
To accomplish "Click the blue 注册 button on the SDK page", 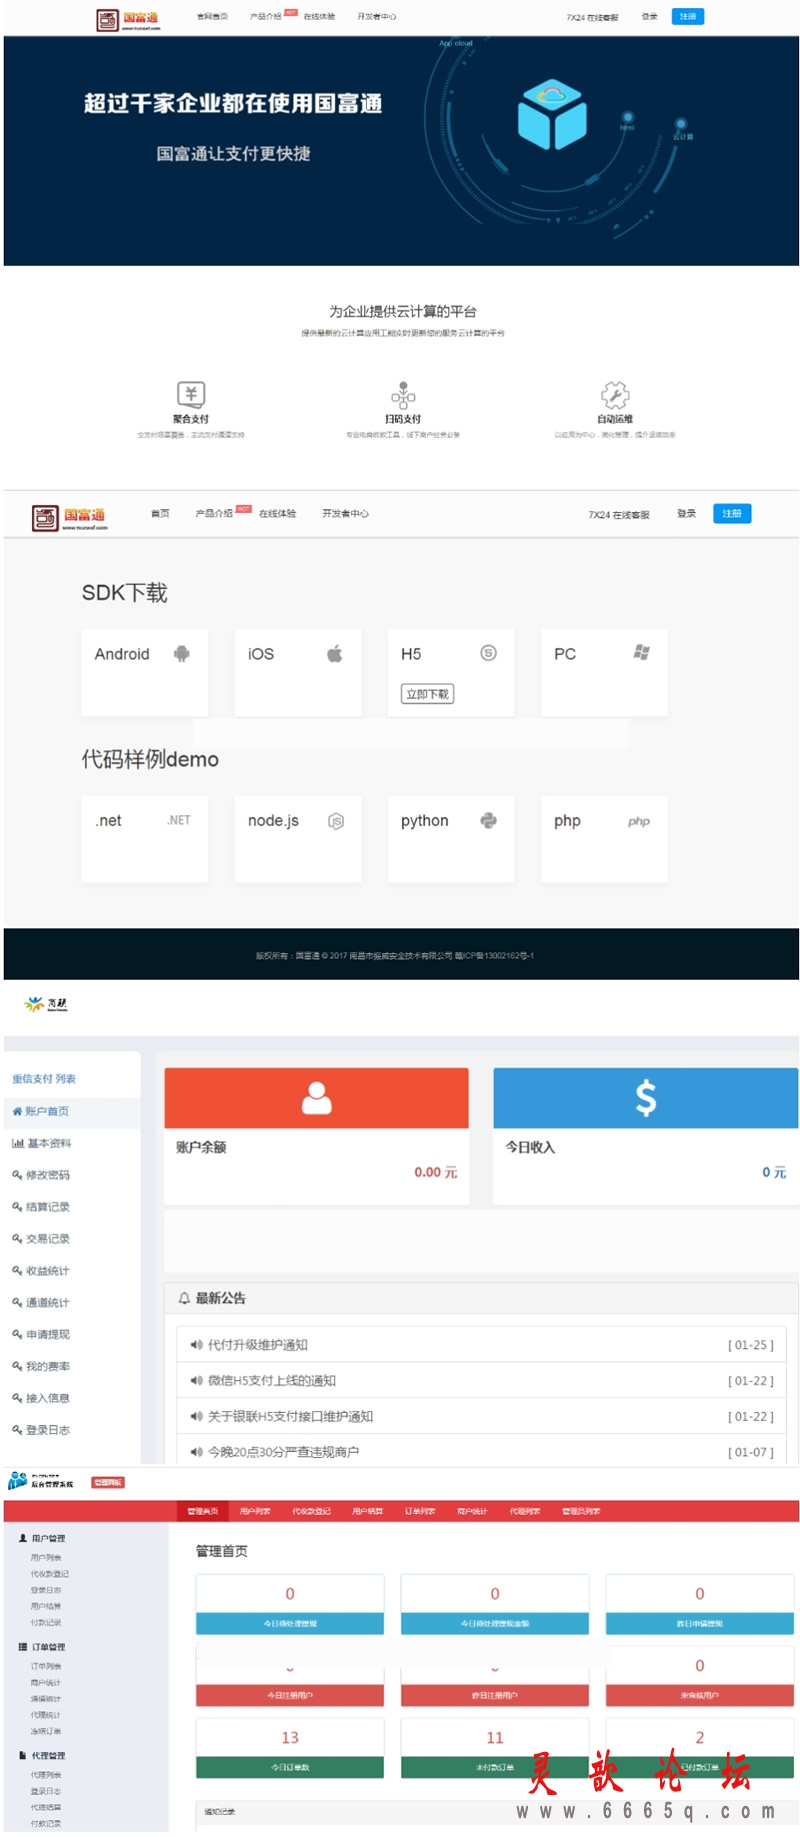I will [732, 513].
